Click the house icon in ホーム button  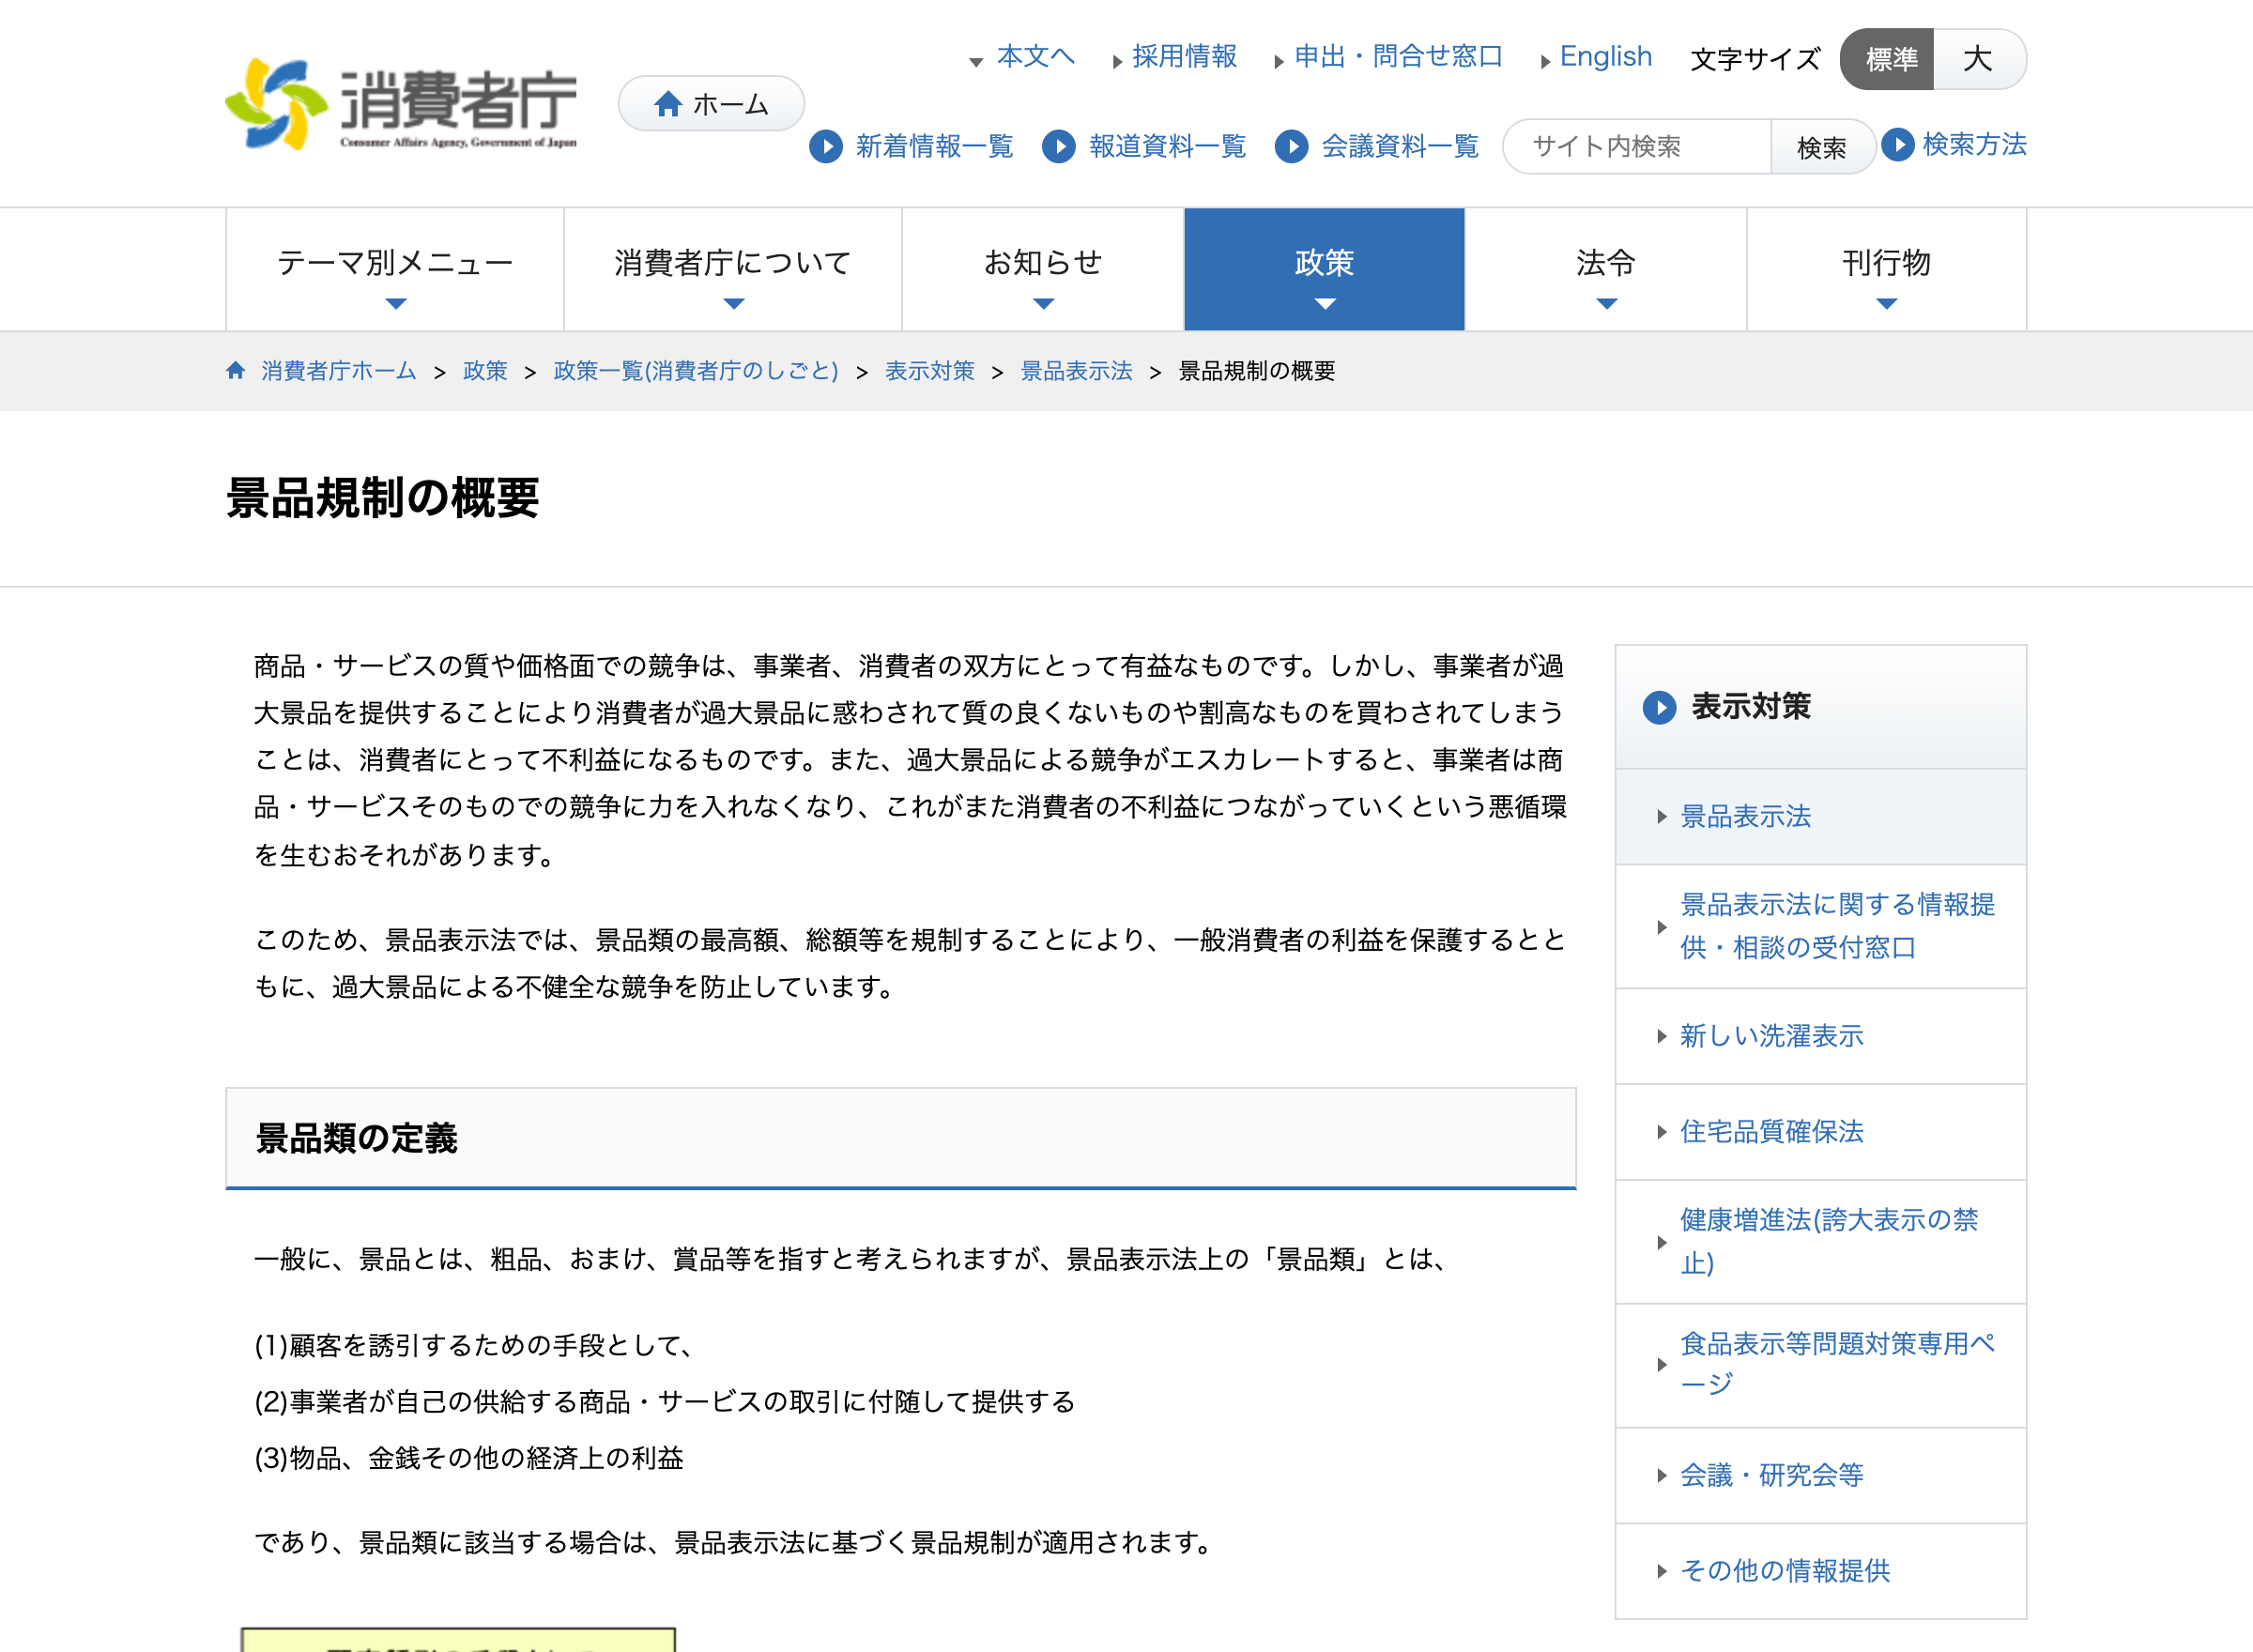pos(668,104)
